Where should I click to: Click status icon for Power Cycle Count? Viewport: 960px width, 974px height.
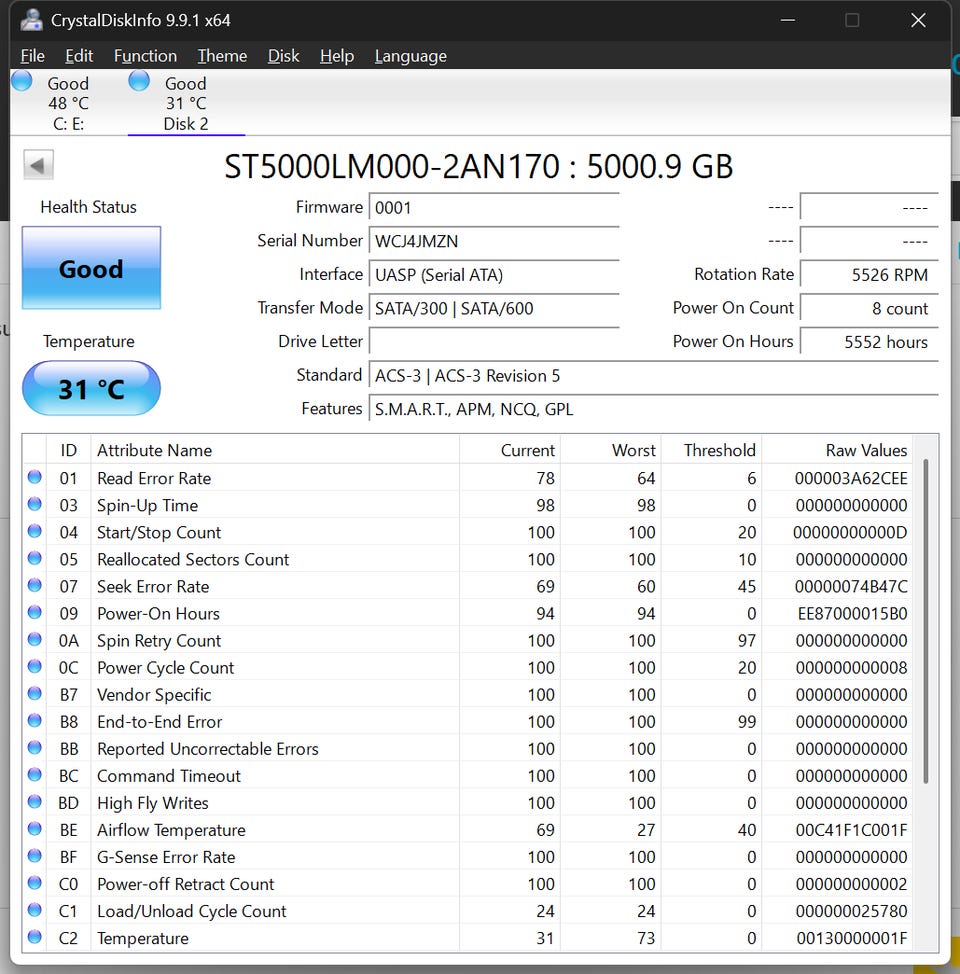click(x=35, y=667)
